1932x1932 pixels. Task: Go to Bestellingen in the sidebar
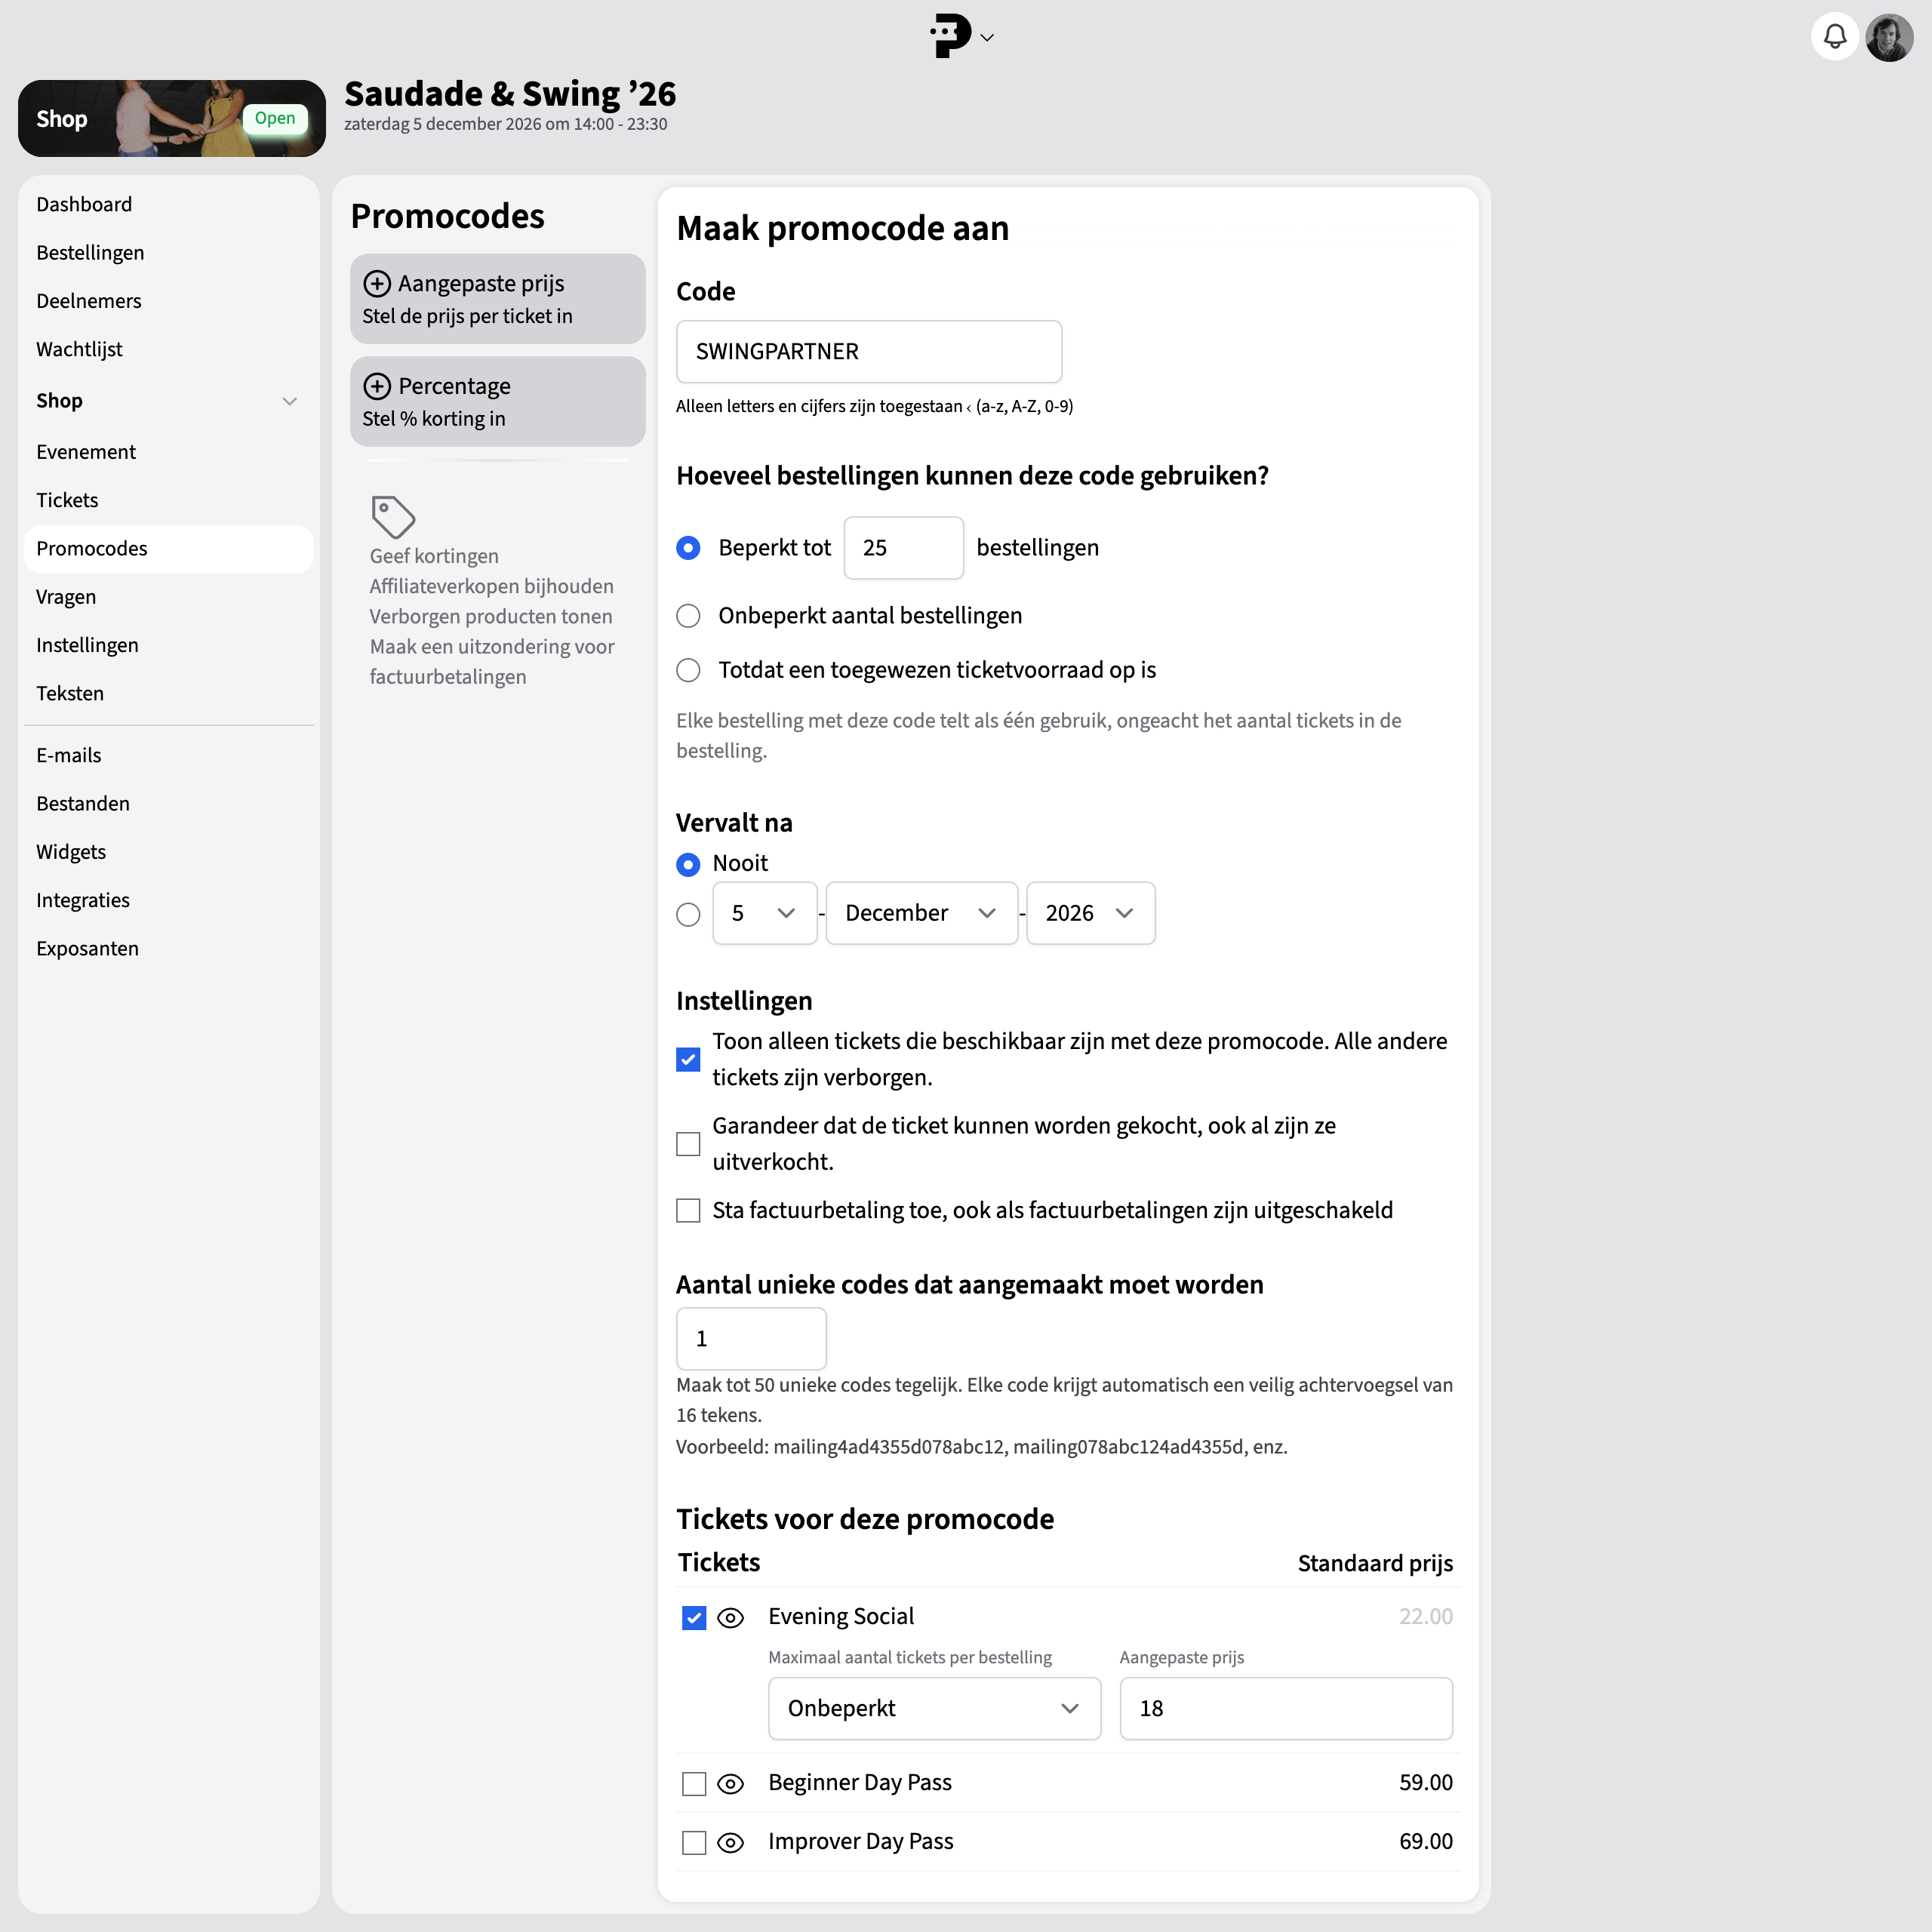pyautogui.click(x=169, y=253)
